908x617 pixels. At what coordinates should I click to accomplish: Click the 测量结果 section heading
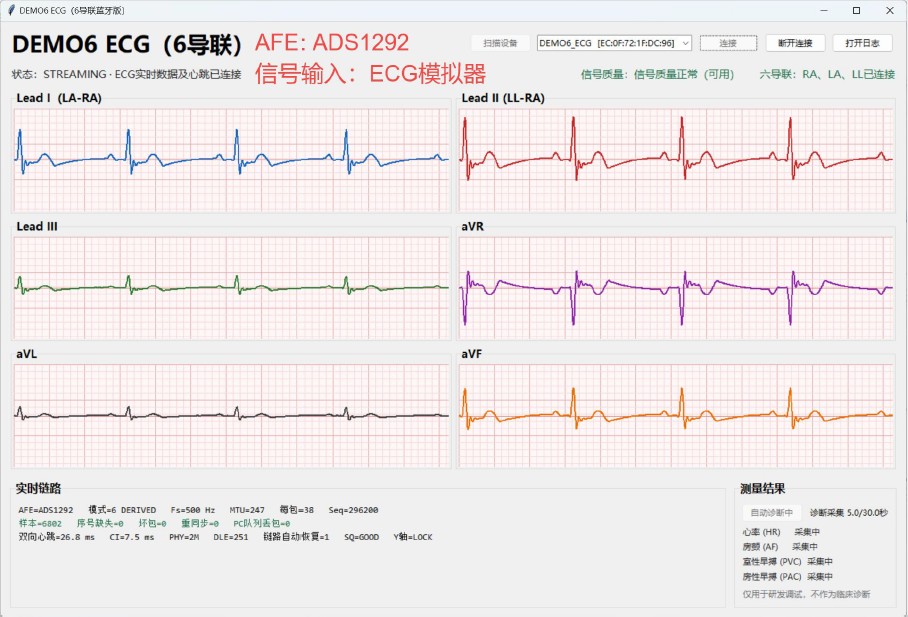(x=763, y=488)
